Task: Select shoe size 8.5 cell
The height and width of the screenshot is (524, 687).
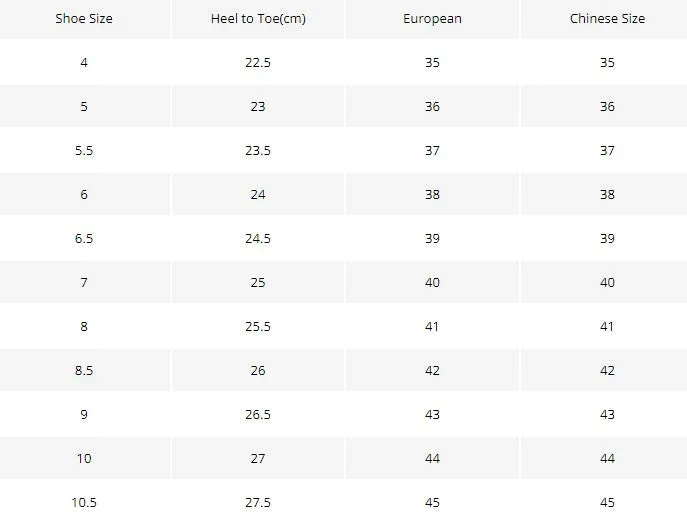Action: (x=84, y=371)
